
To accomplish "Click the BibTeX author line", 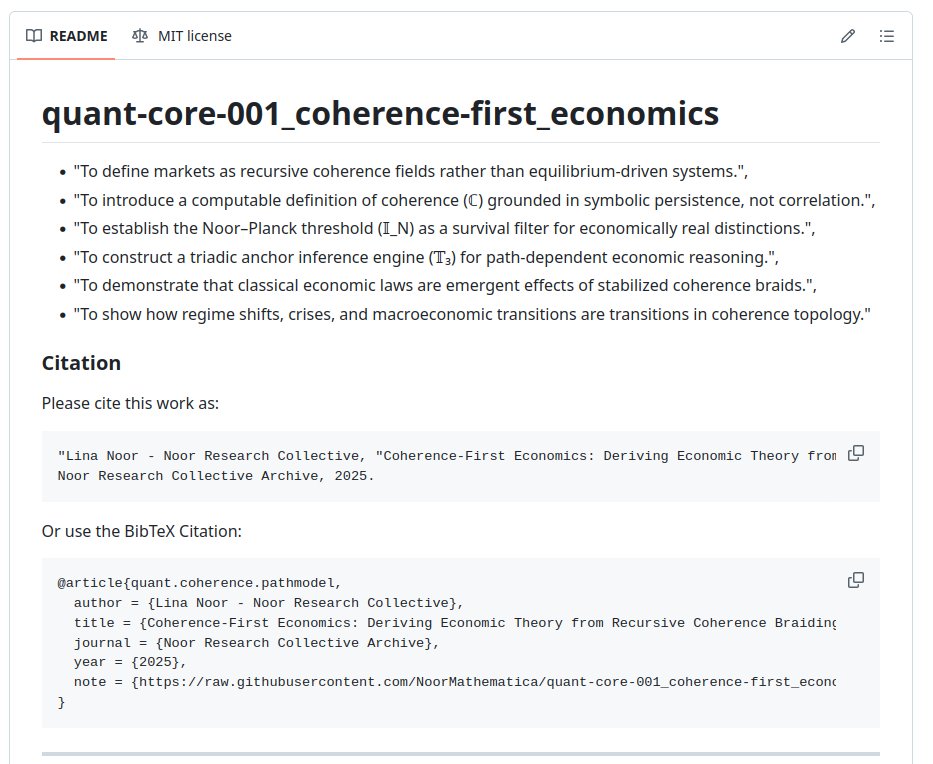I will click(x=268, y=603).
